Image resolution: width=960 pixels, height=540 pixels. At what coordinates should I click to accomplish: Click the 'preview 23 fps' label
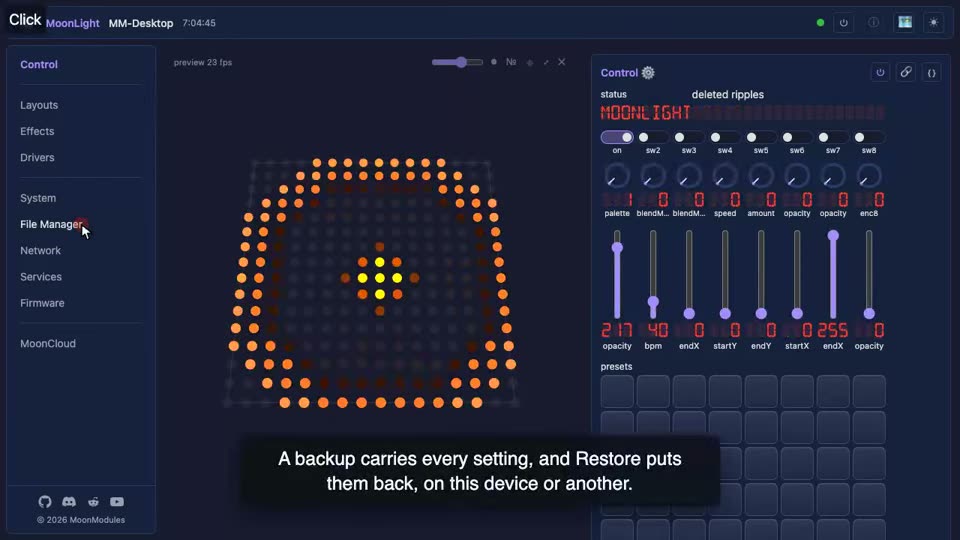click(x=203, y=62)
